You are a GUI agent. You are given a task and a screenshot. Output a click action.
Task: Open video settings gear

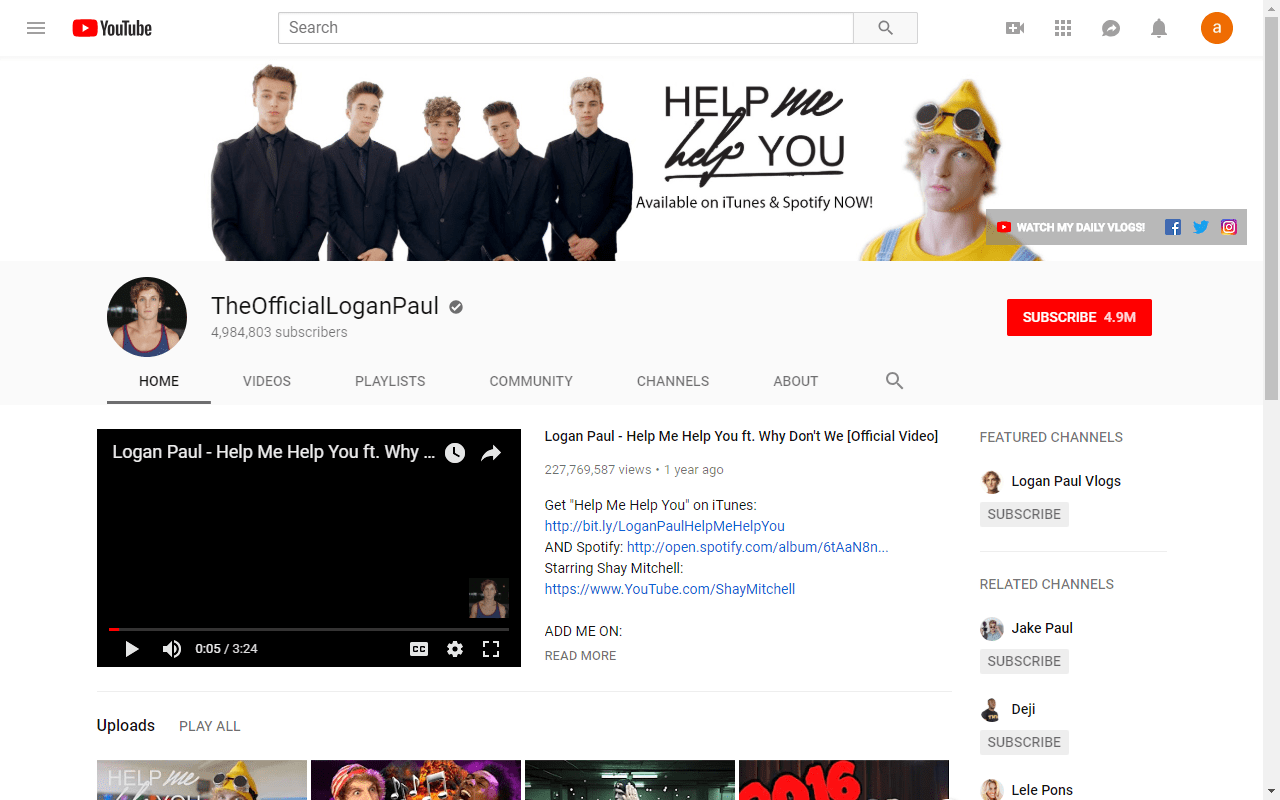(x=455, y=649)
